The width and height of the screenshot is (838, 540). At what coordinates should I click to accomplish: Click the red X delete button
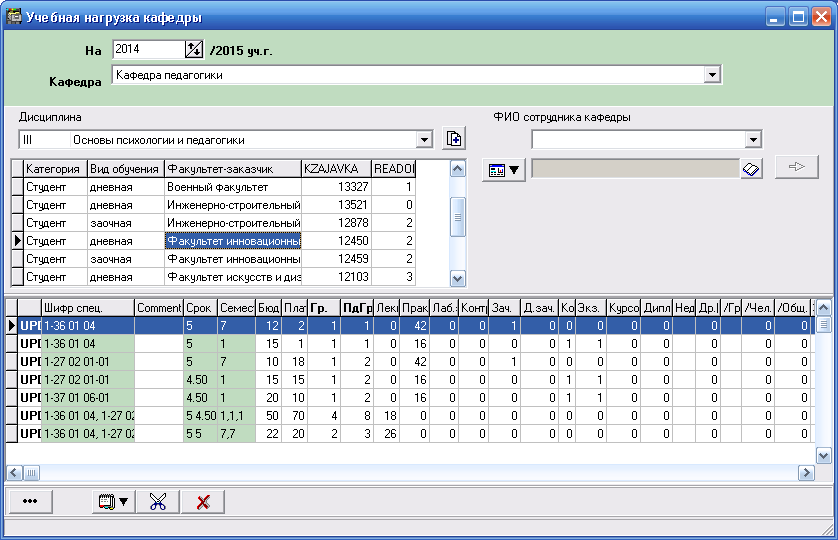[x=203, y=502]
